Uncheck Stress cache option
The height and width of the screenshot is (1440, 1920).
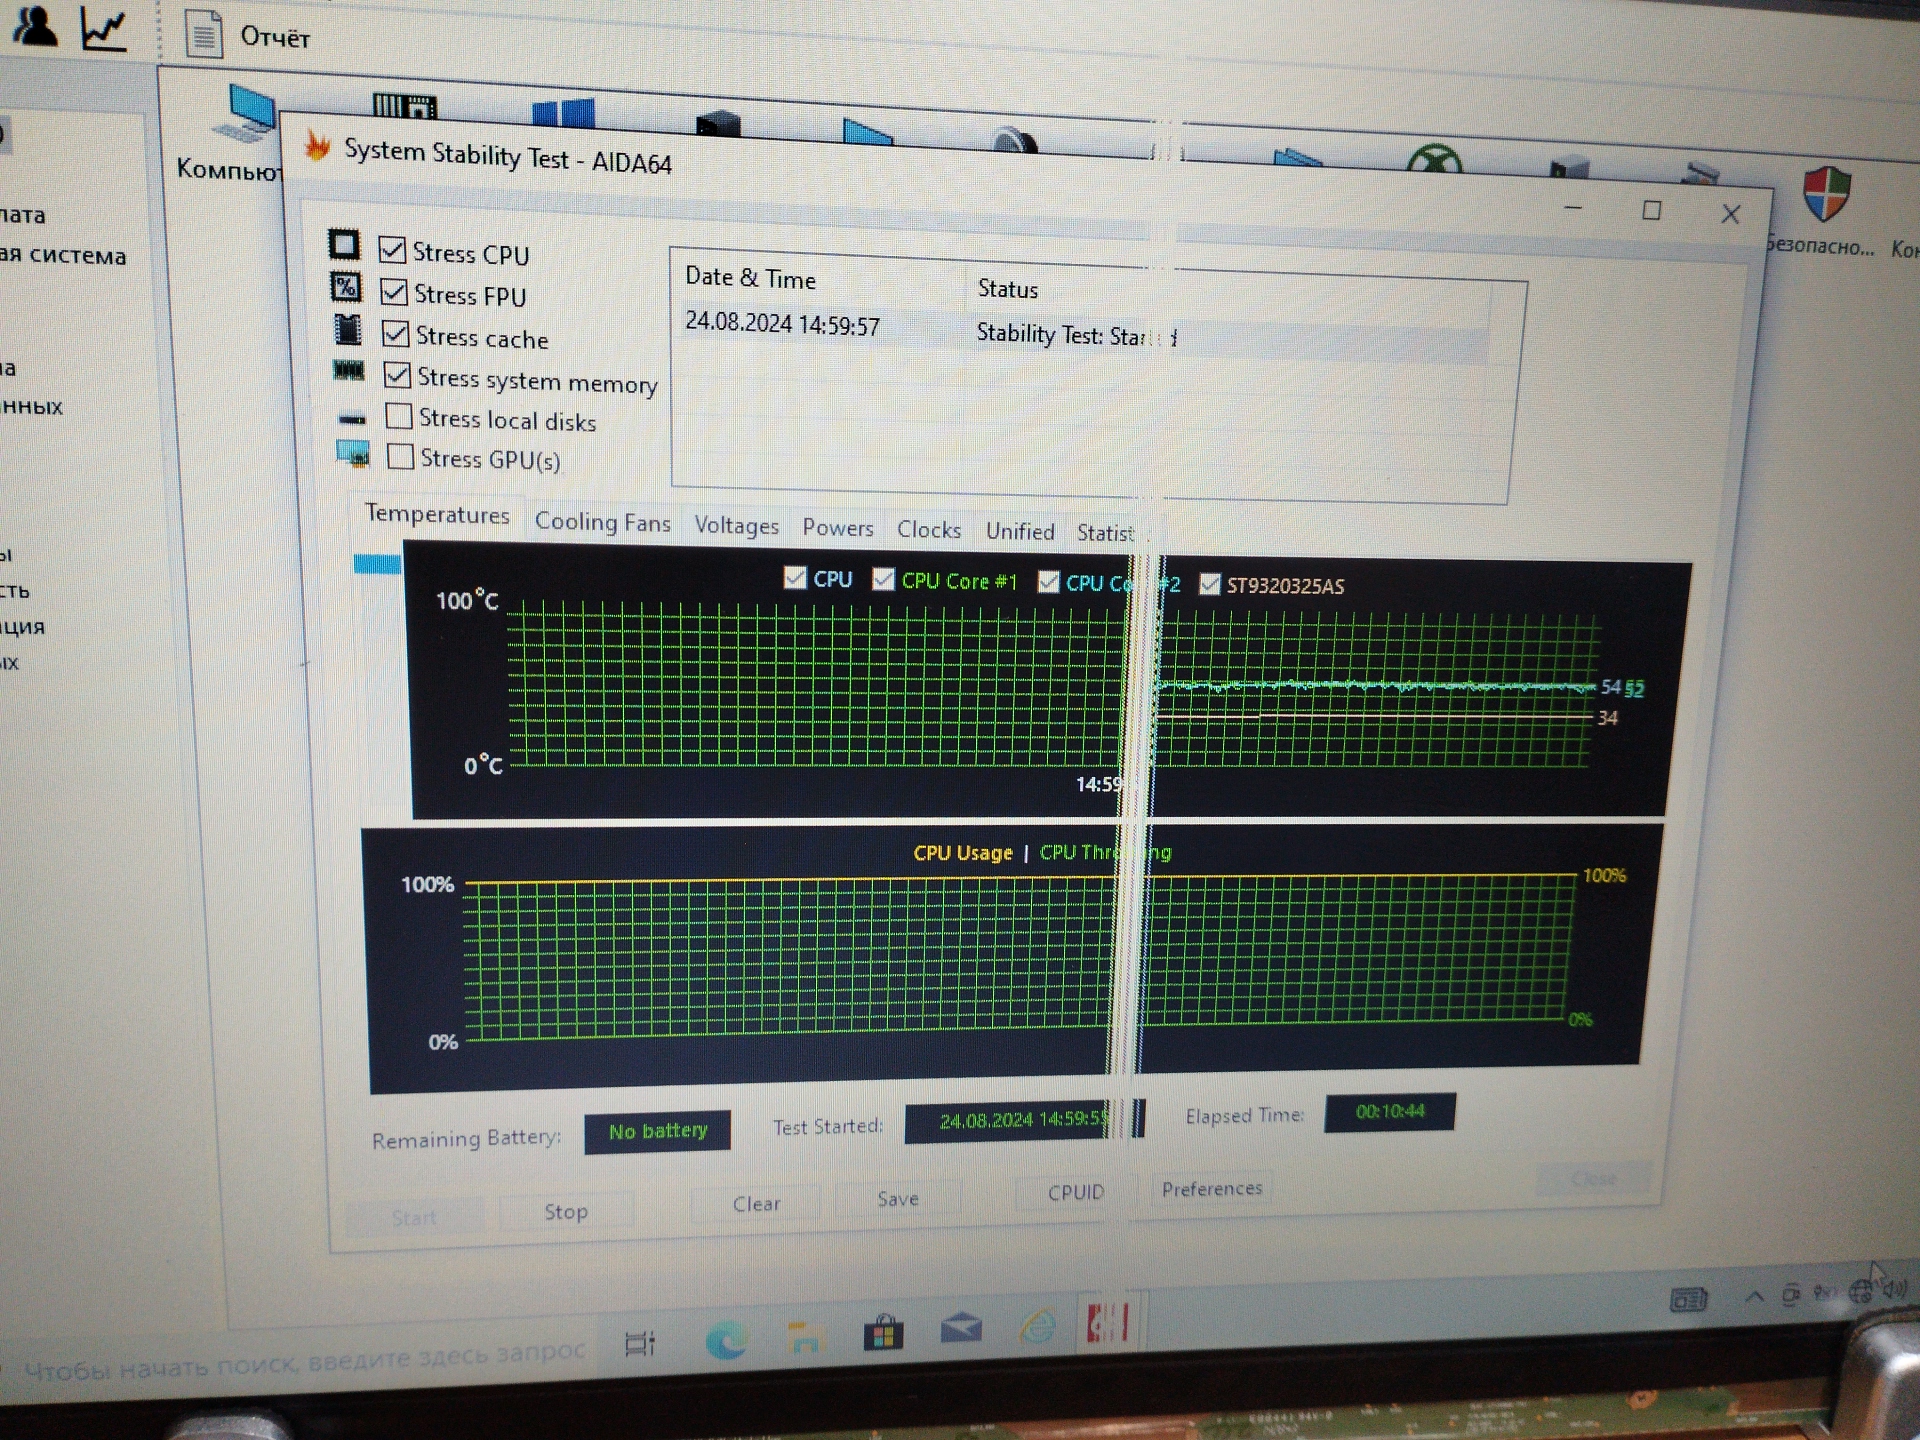pos(395,333)
